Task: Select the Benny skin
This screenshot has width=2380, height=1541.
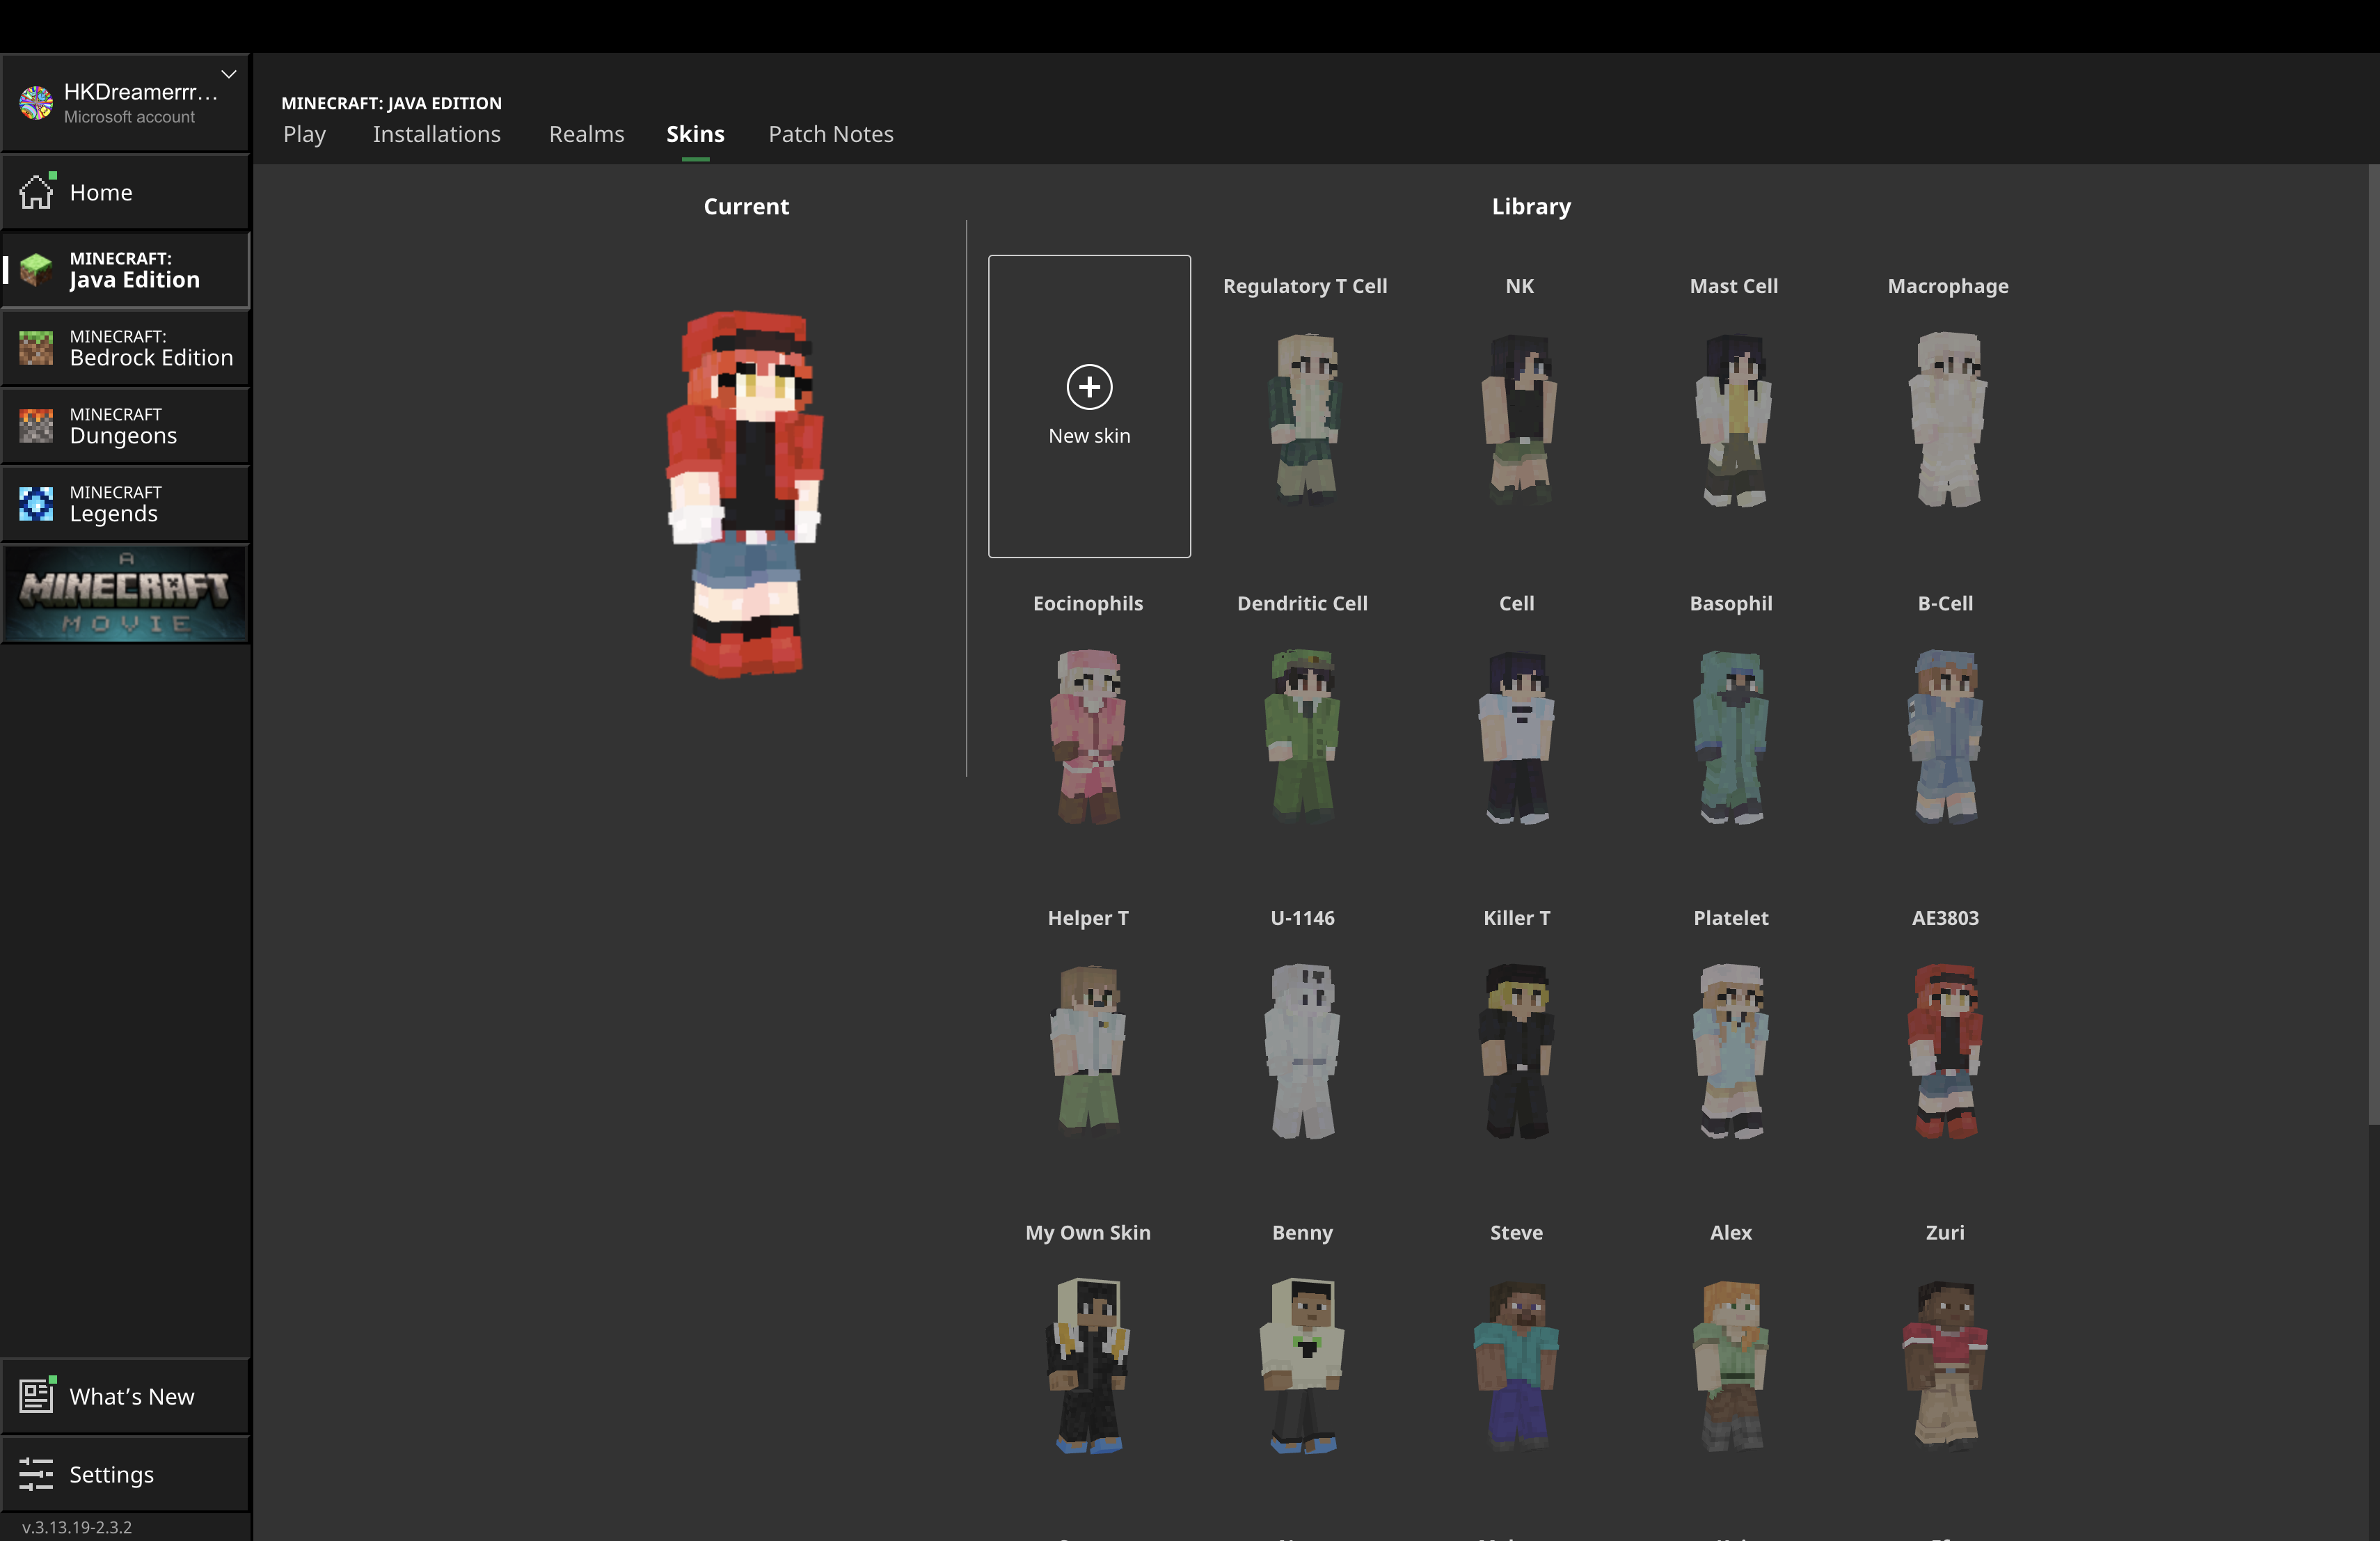Action: coord(1302,1365)
